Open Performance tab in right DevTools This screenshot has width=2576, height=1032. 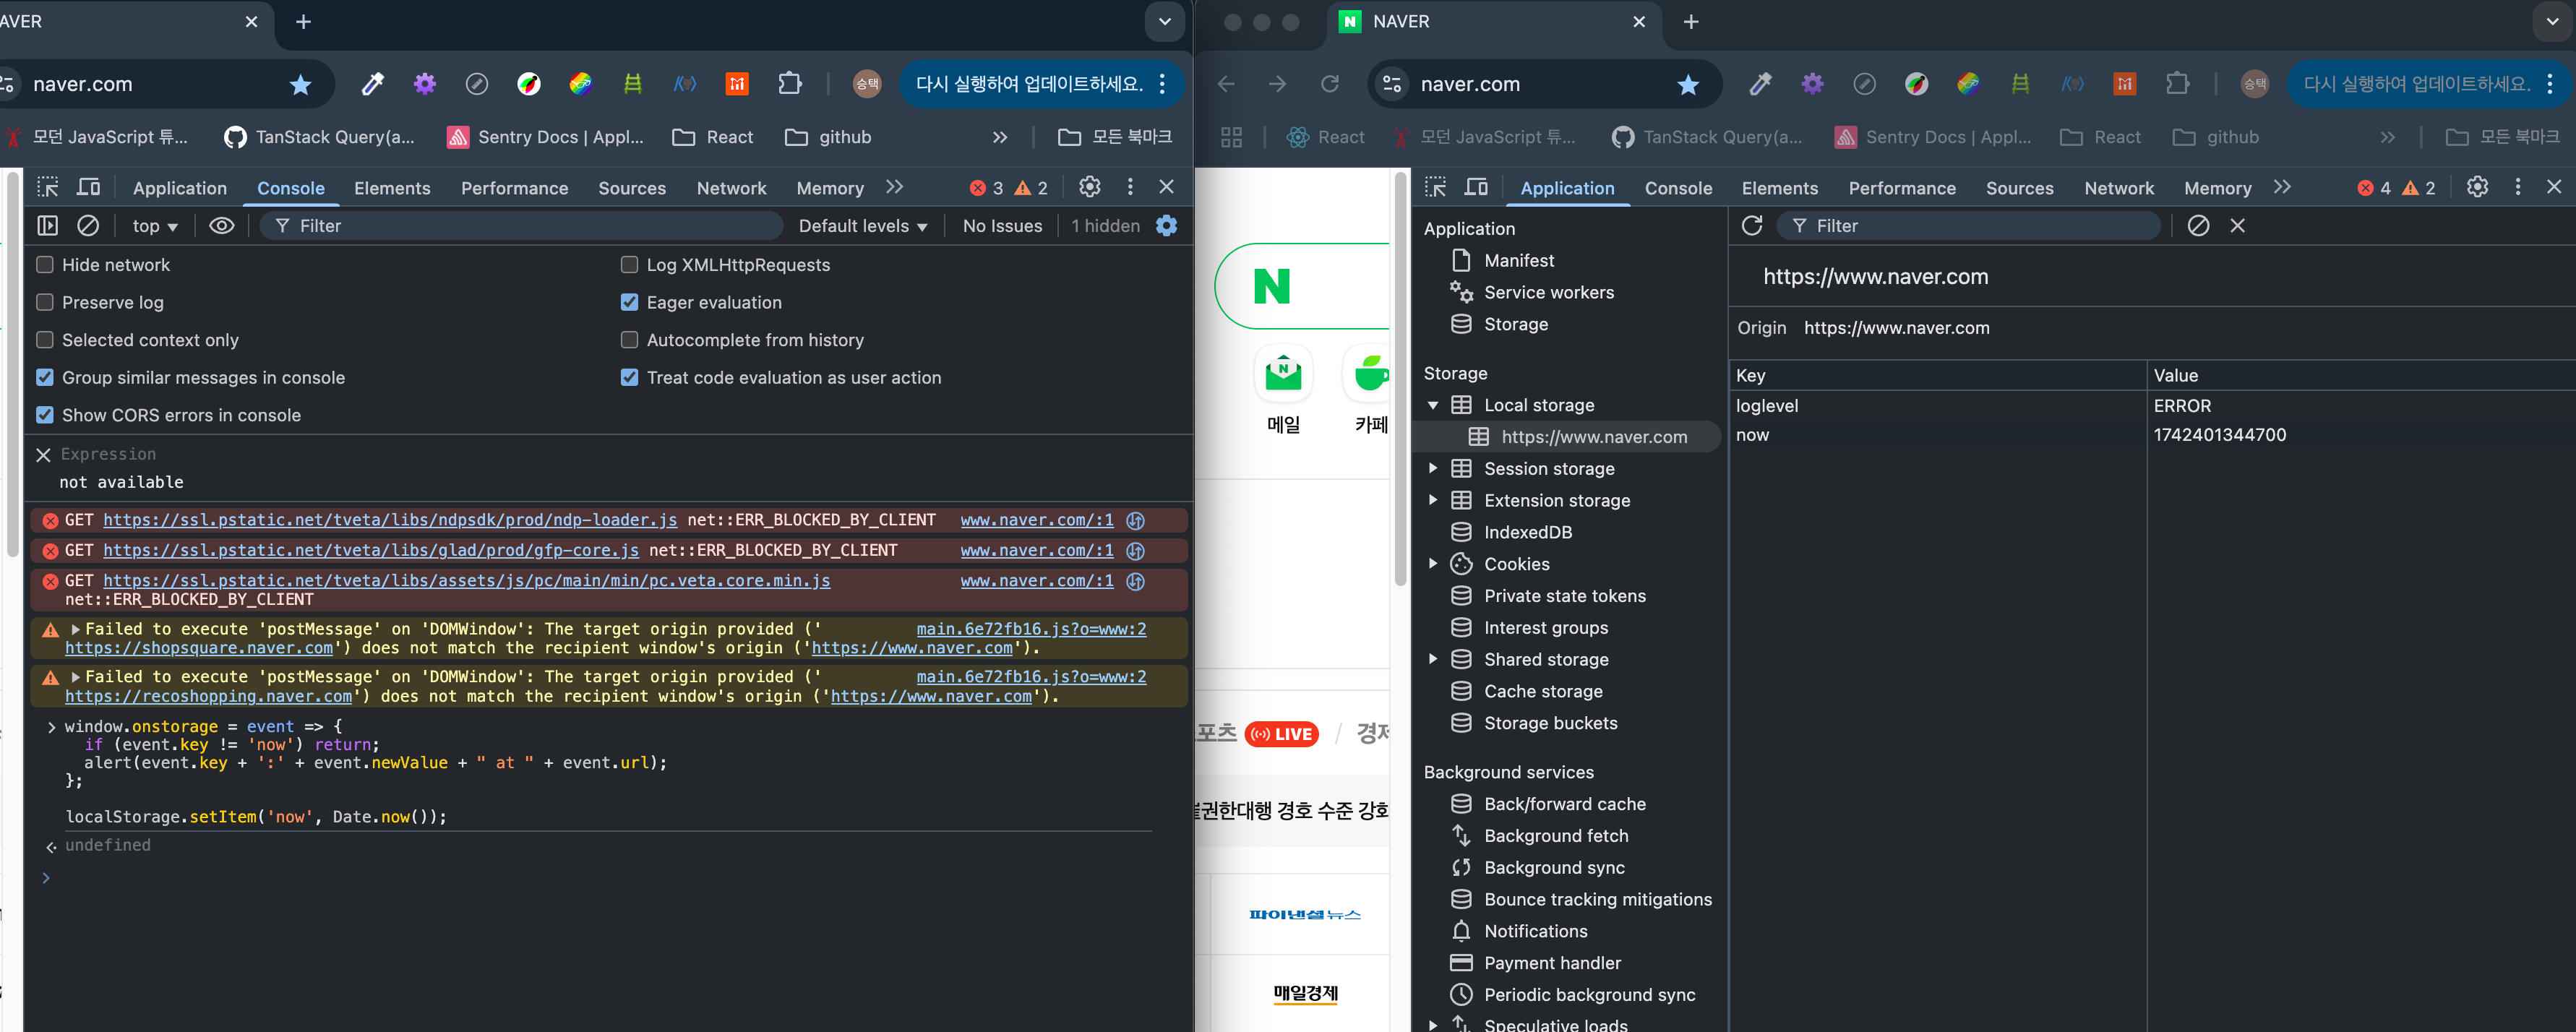click(1902, 188)
